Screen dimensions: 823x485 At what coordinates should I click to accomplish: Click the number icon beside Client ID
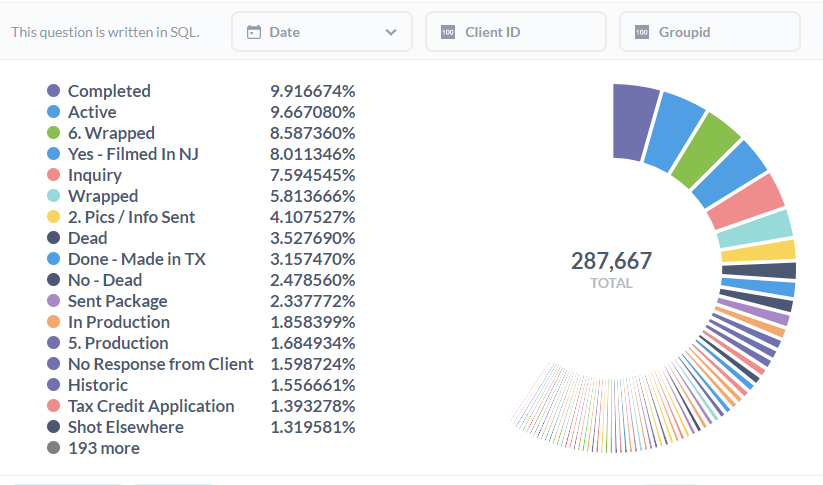pos(448,32)
